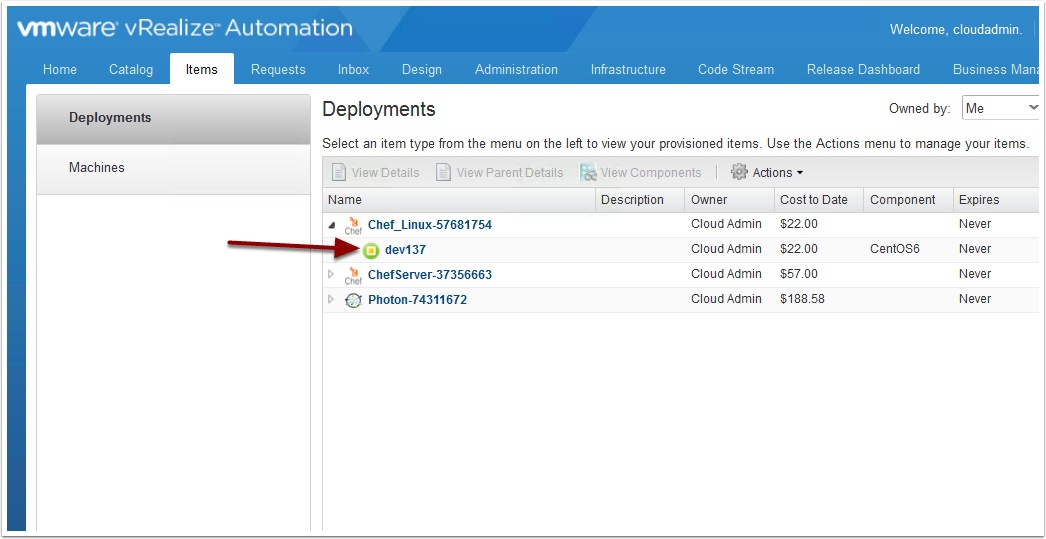Click the Welcome, cloudadmin text
Screen dimensions: 1046x539
pyautogui.click(x=956, y=29)
